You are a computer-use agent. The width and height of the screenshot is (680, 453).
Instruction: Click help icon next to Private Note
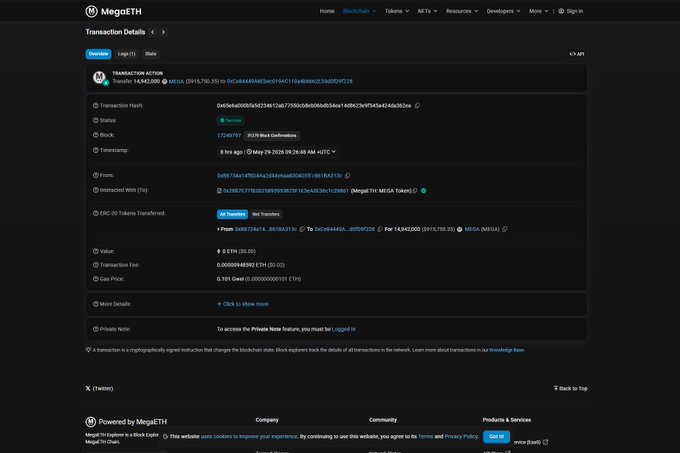[x=95, y=329]
